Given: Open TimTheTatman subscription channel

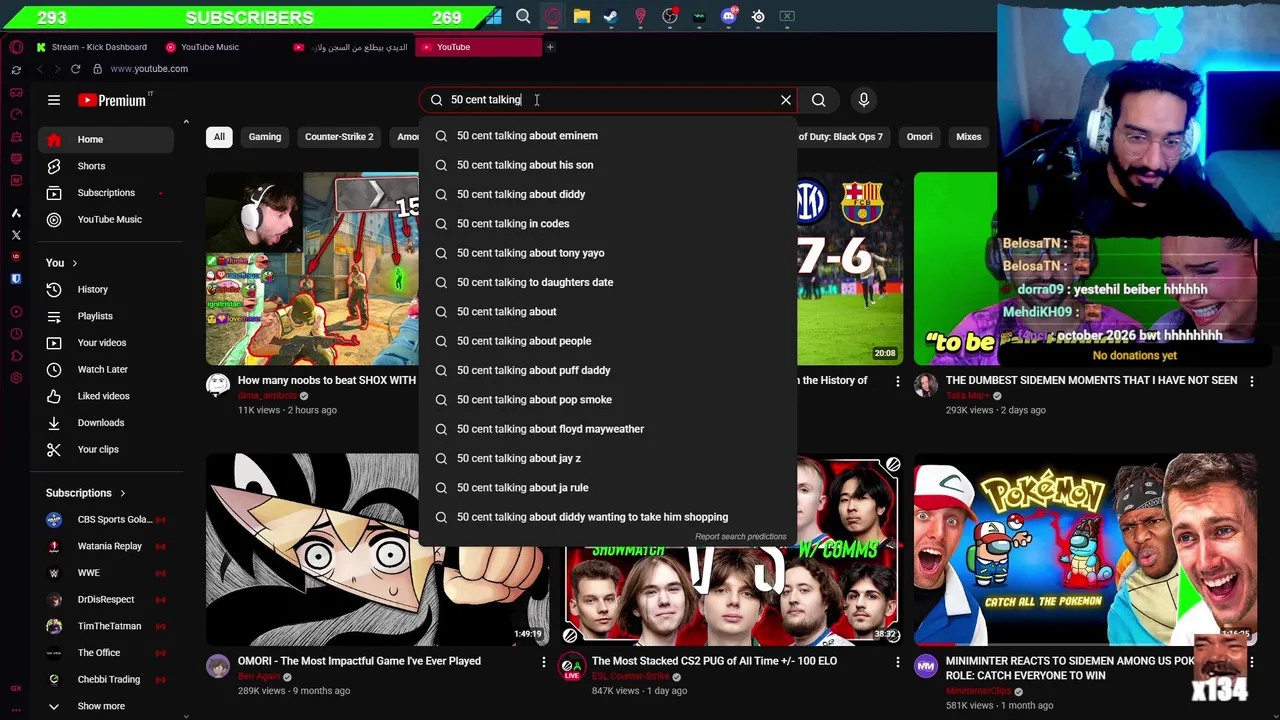Looking at the screenshot, I should click(x=106, y=626).
